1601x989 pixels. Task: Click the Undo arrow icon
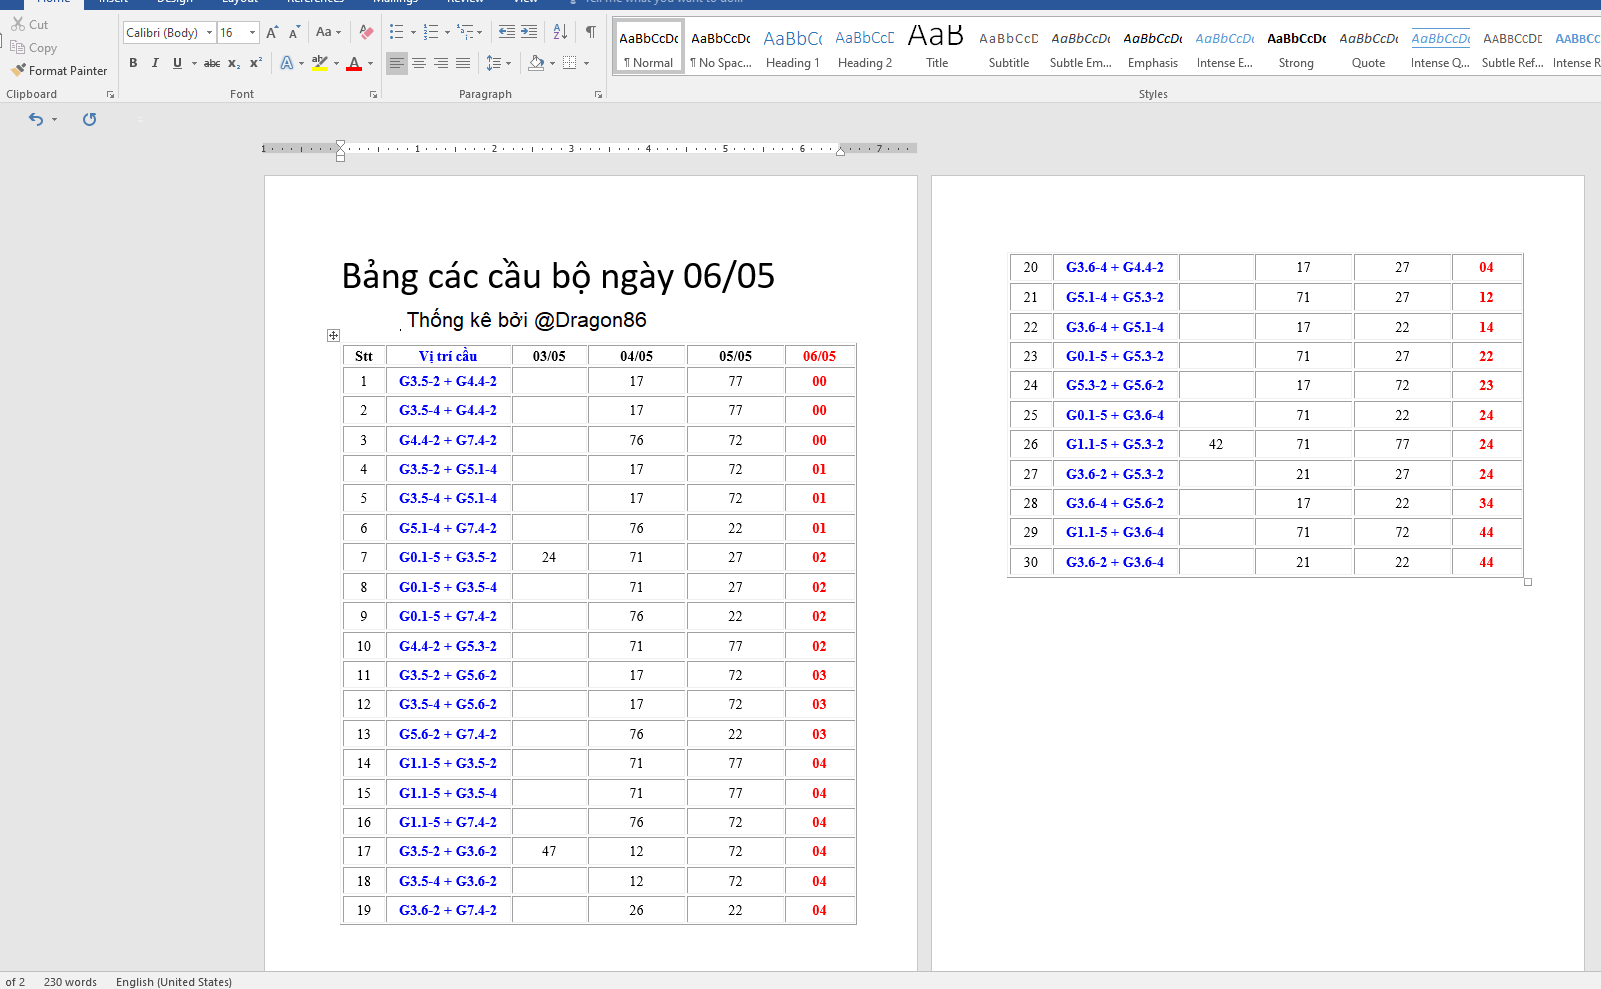point(36,119)
